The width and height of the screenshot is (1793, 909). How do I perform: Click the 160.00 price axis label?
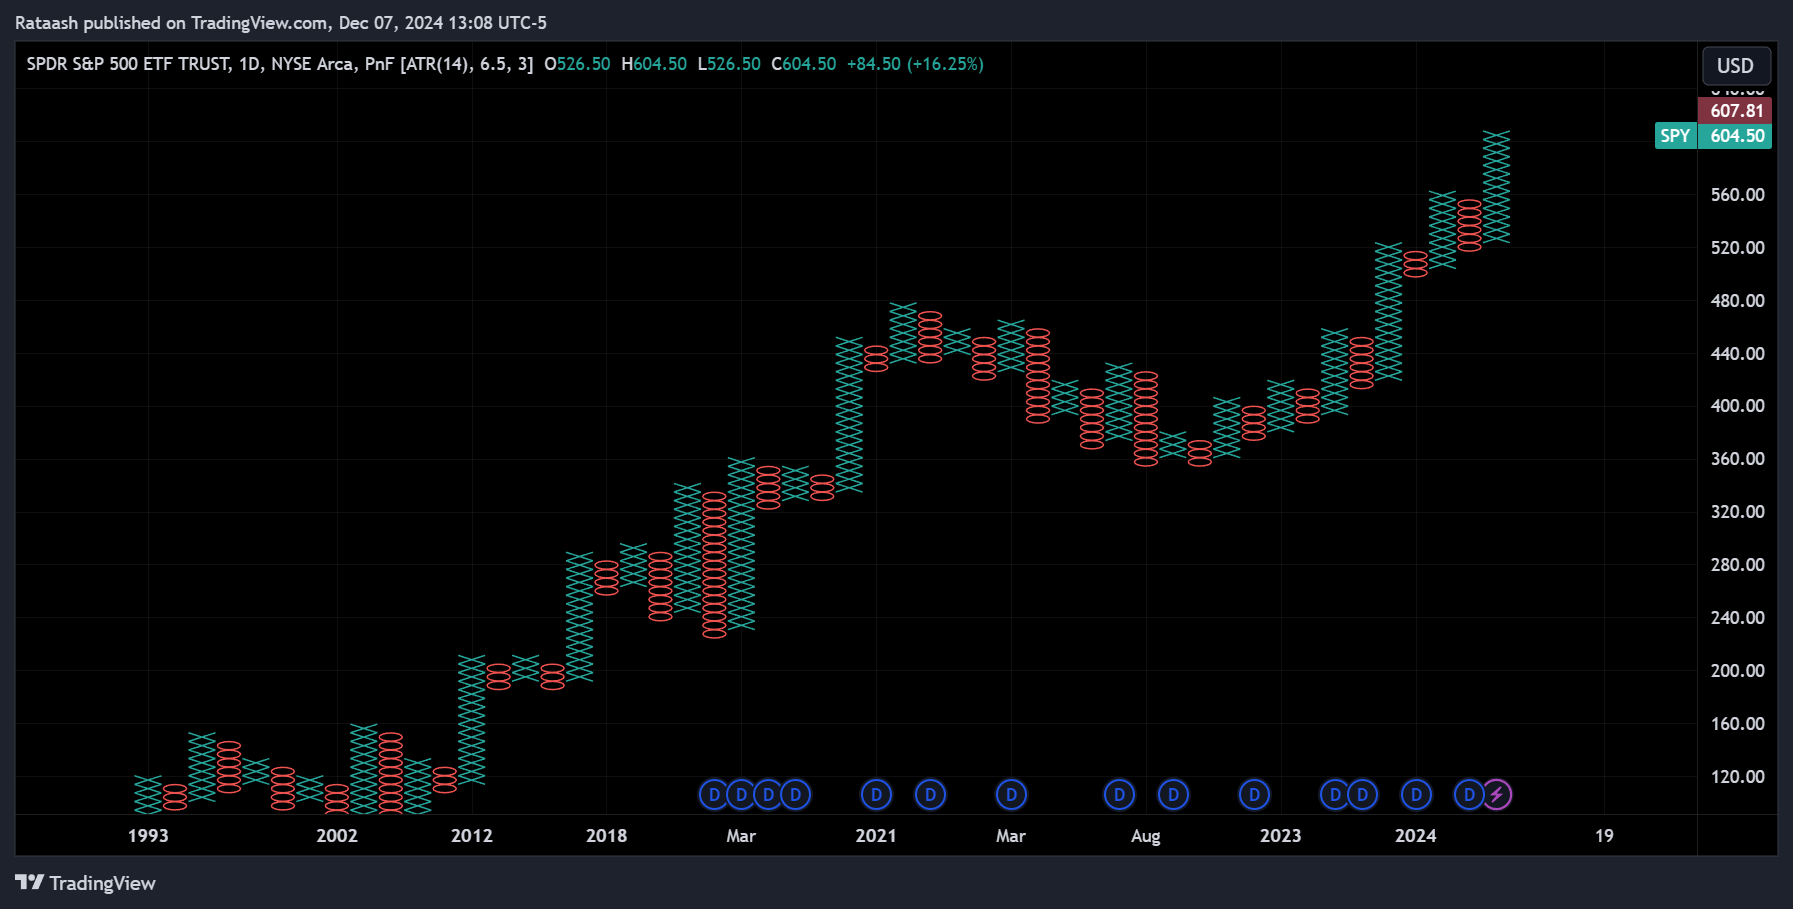pos(1737,724)
